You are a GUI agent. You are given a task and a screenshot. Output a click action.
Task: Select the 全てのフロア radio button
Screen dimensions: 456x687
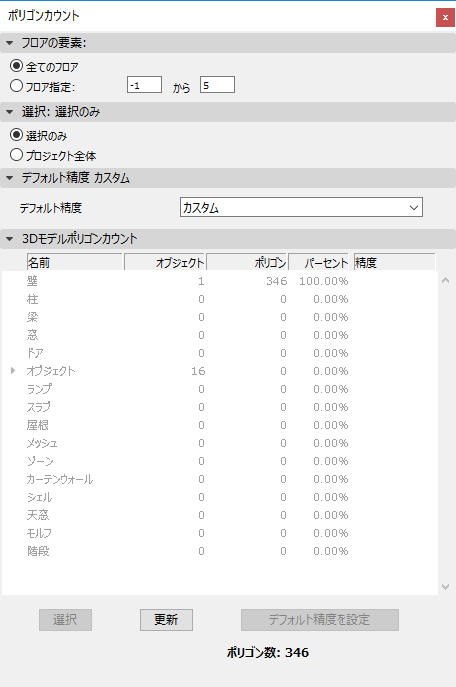(16, 66)
